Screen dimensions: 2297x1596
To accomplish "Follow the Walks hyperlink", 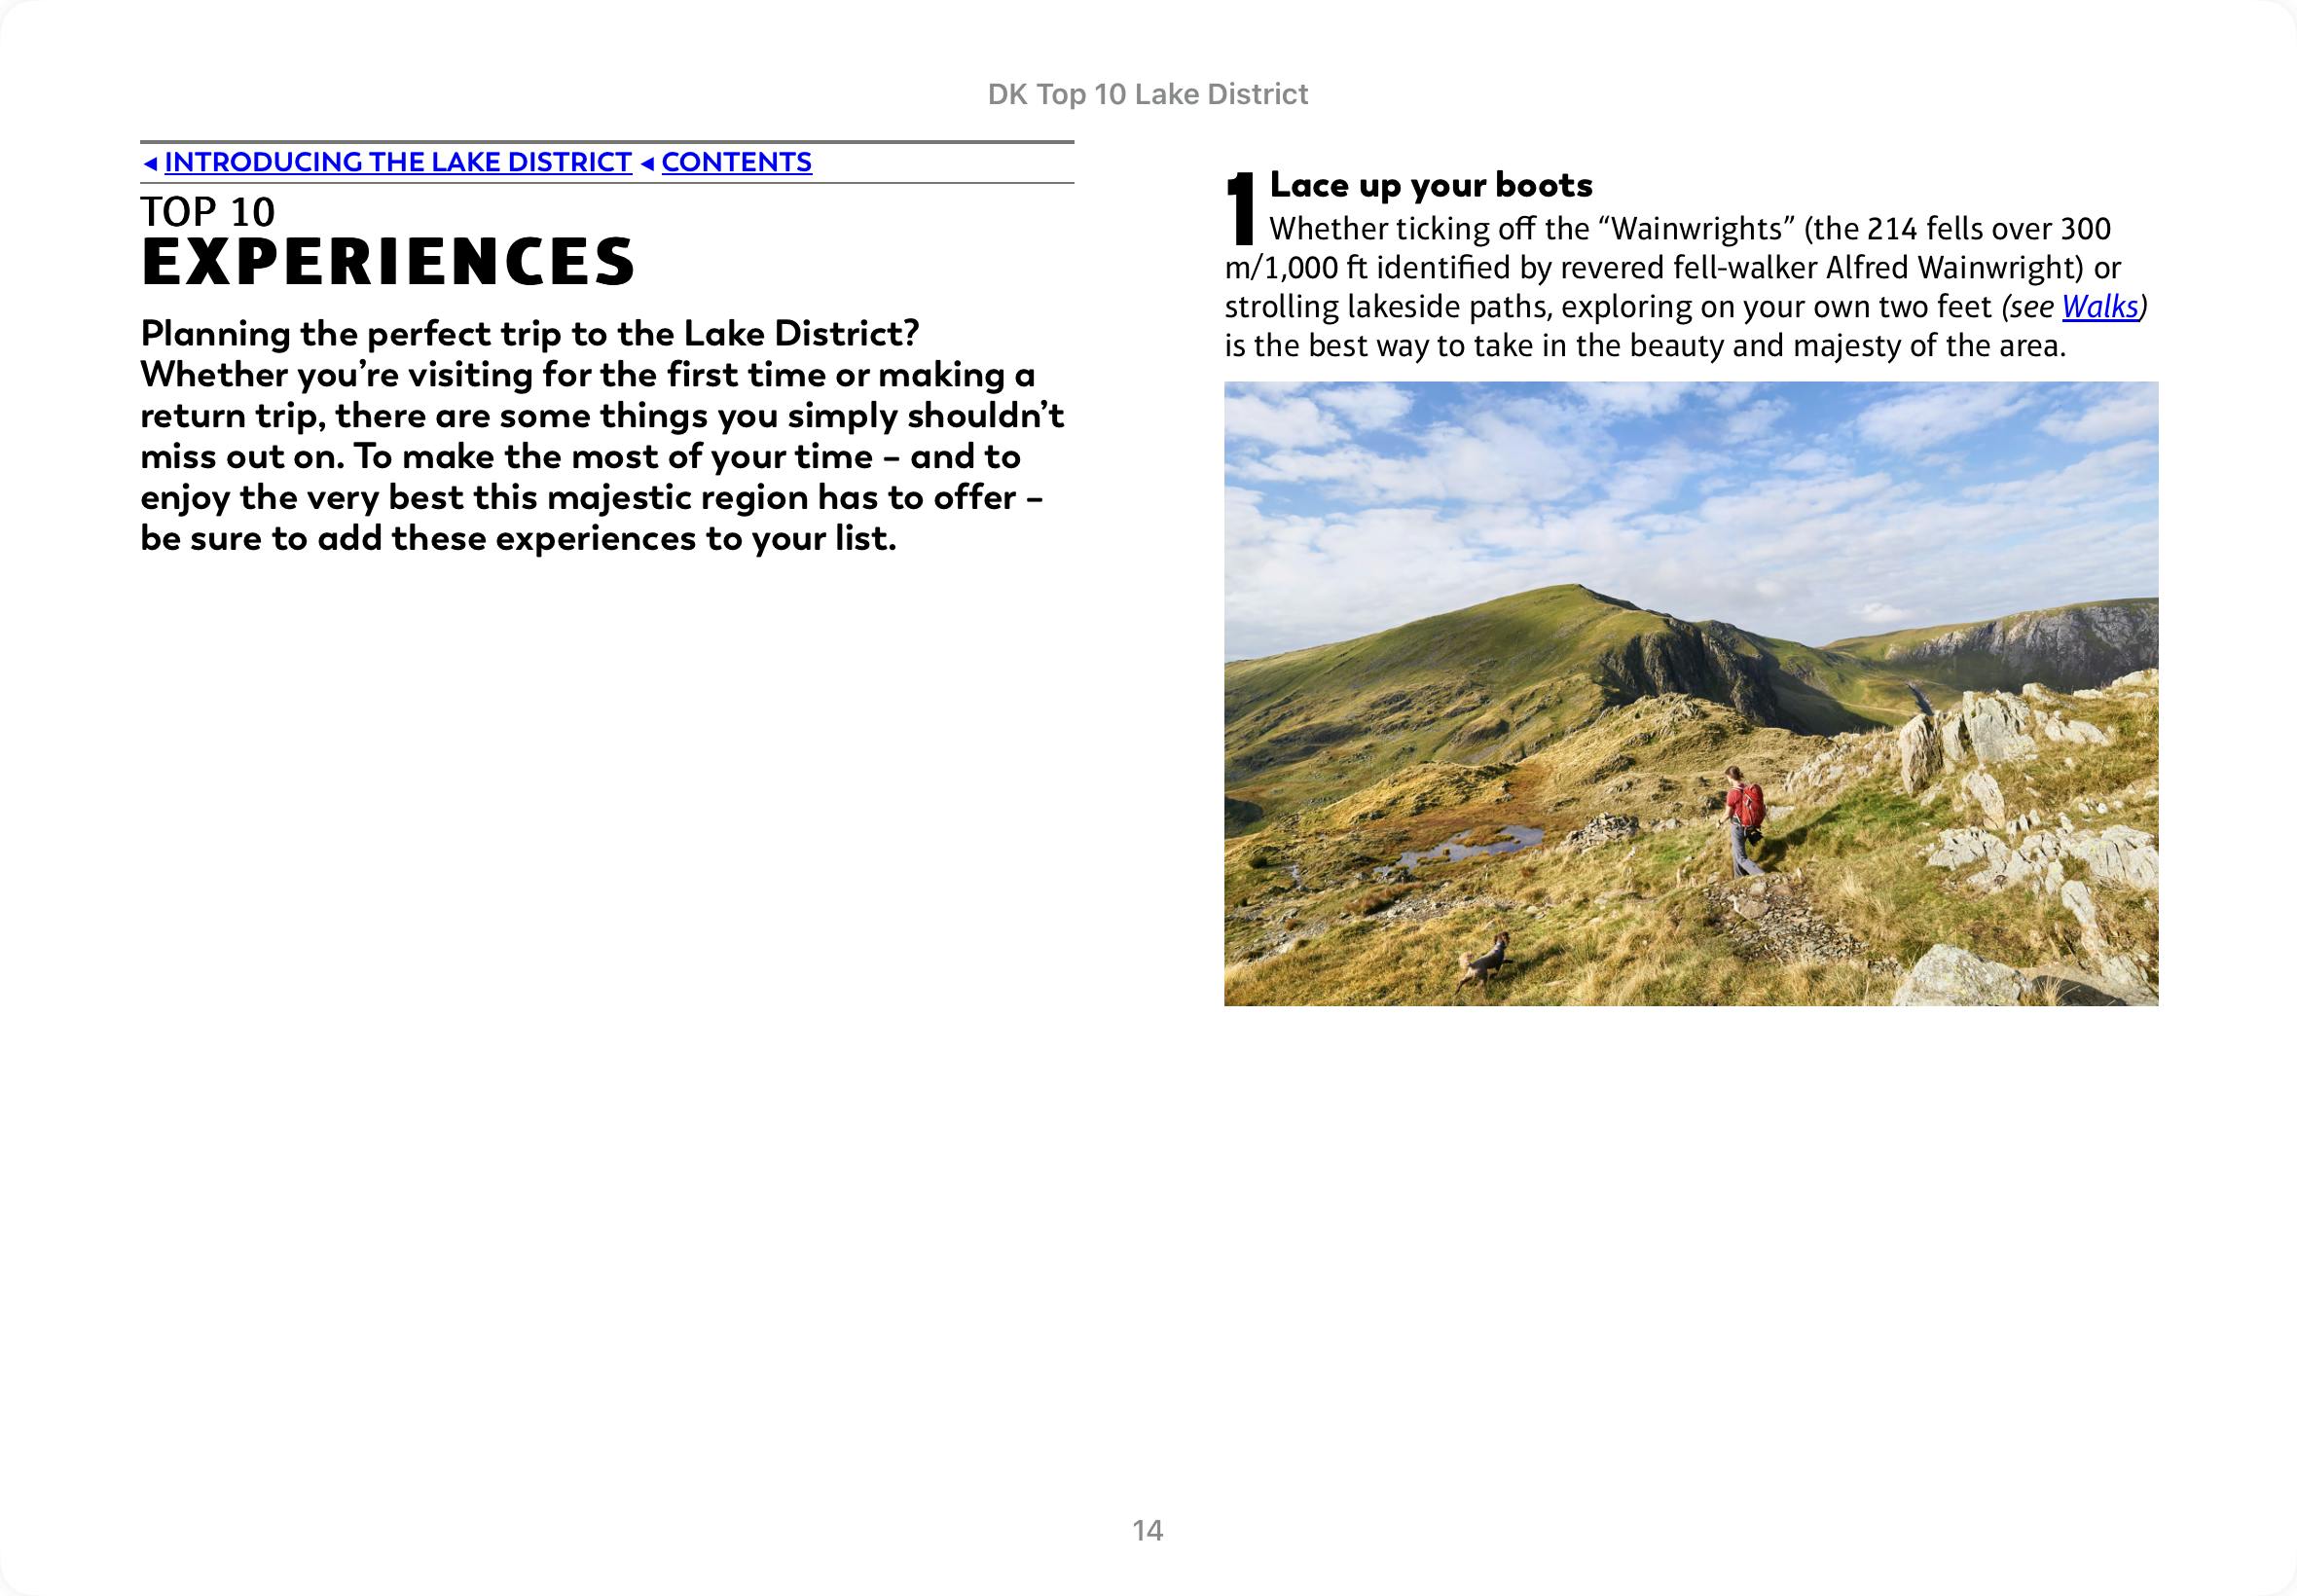I will coord(2100,307).
